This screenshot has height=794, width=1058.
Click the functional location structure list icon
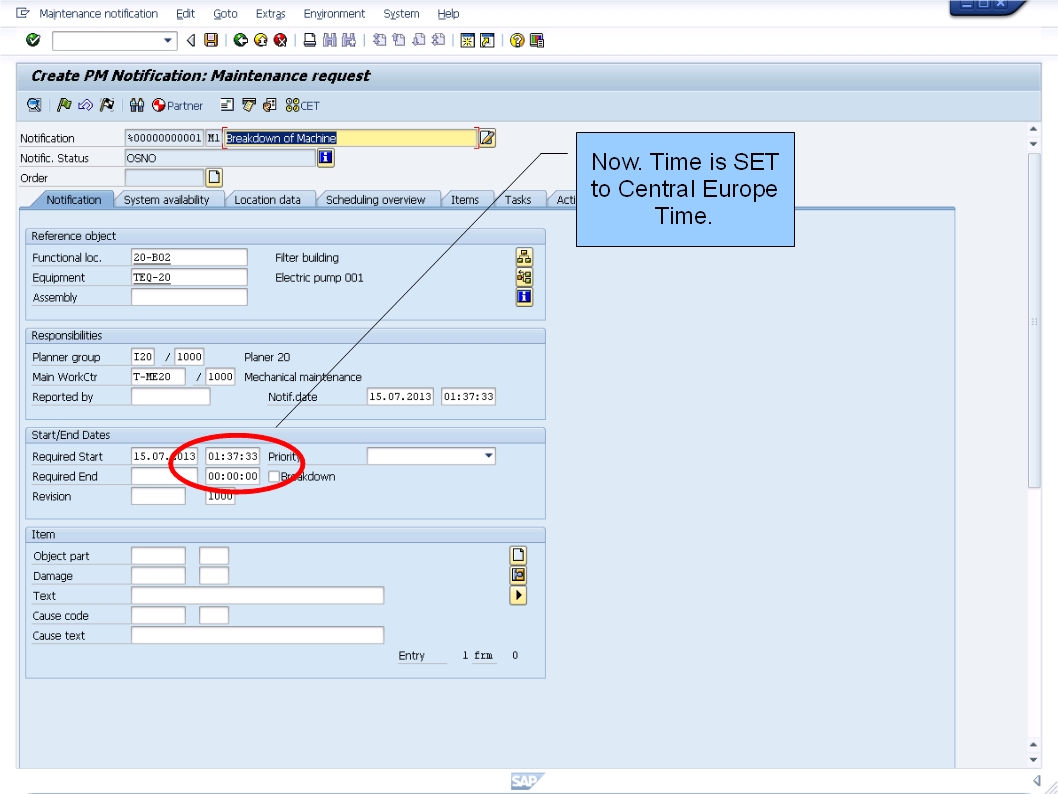pyautogui.click(x=524, y=257)
